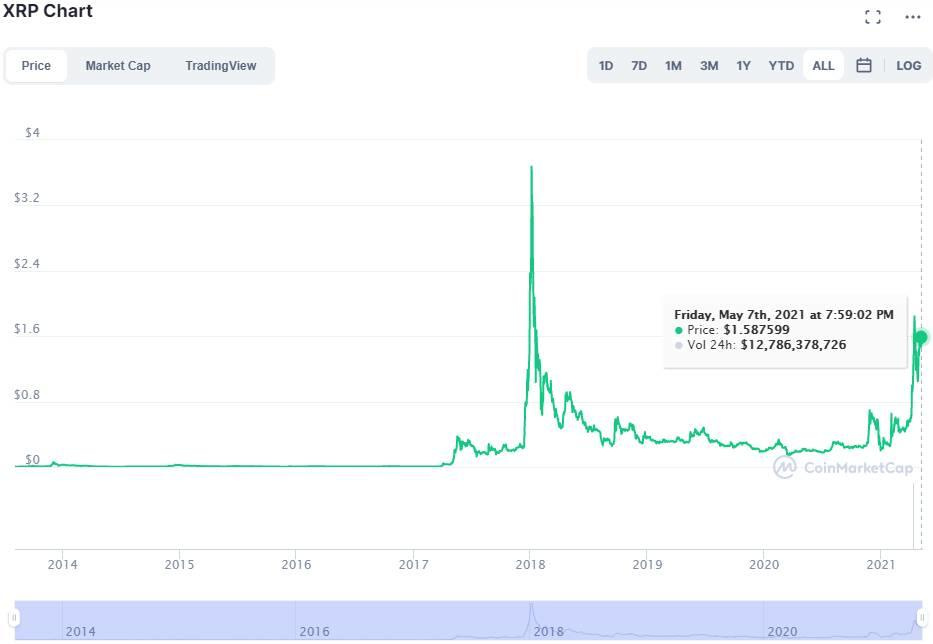The image size is (933, 644).
Task: Click the XRP Chart heading
Action: click(x=48, y=12)
